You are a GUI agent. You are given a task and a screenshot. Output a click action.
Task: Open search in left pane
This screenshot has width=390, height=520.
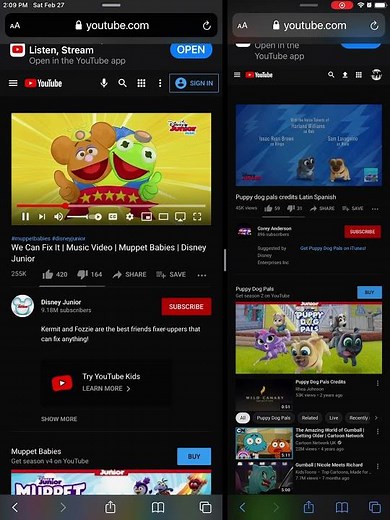[x=122, y=83]
